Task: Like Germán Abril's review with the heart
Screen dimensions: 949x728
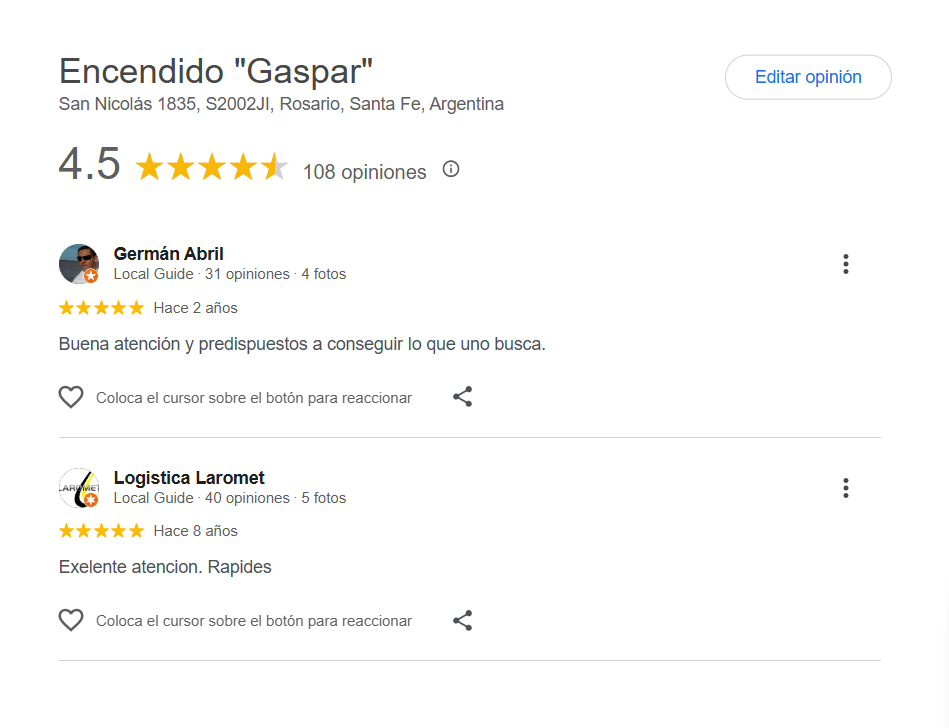Action: click(71, 397)
